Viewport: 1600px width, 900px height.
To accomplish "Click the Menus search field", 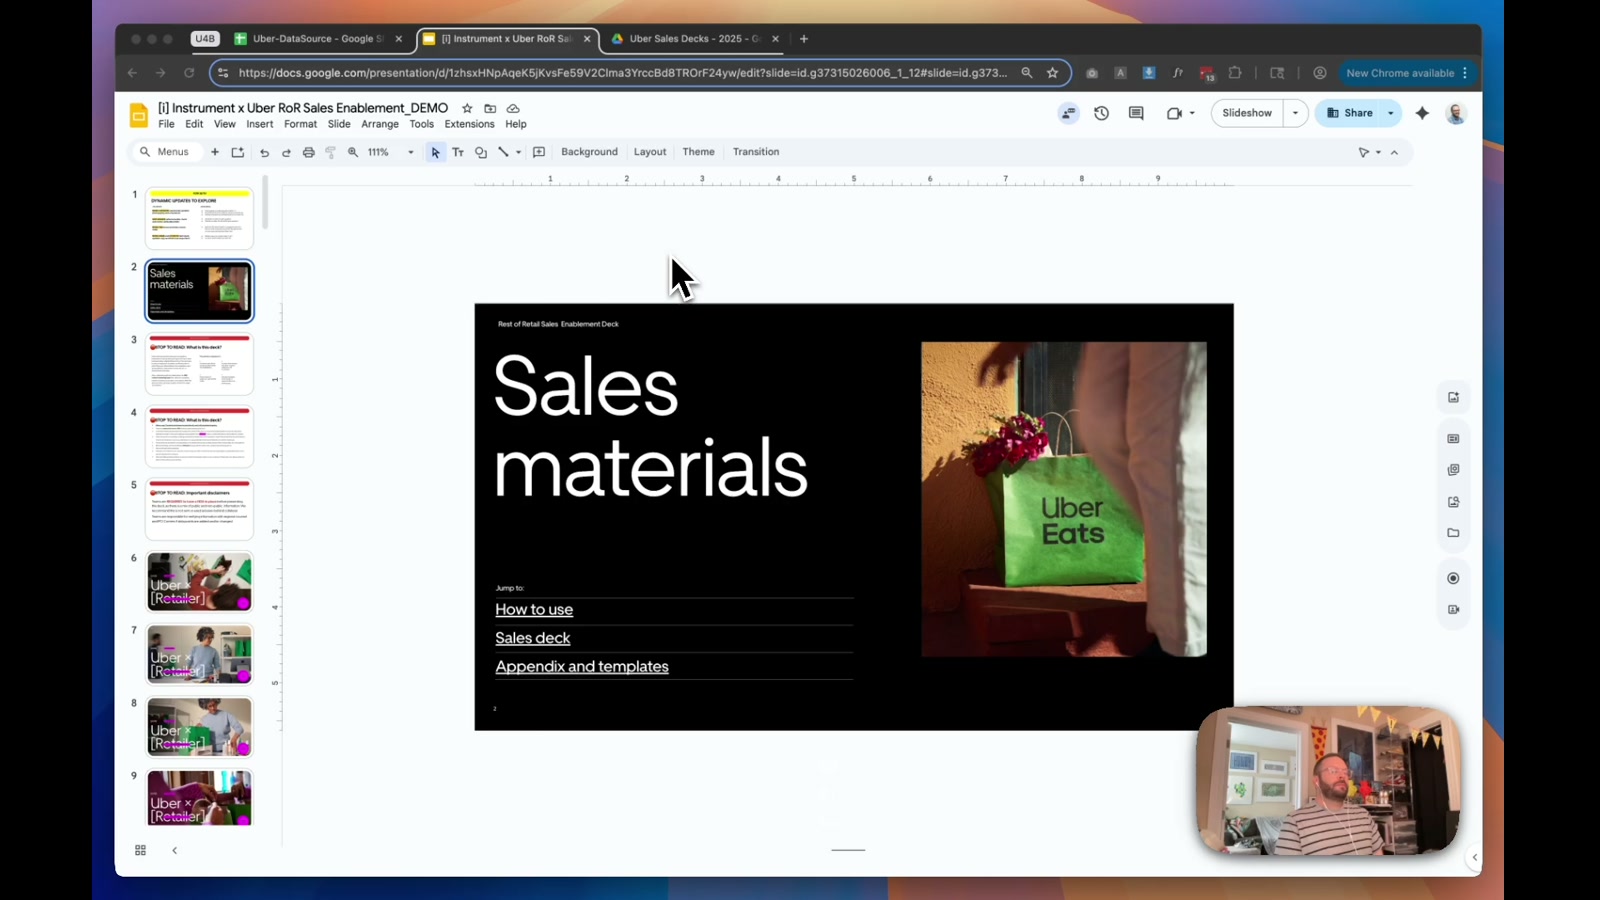I will (166, 152).
